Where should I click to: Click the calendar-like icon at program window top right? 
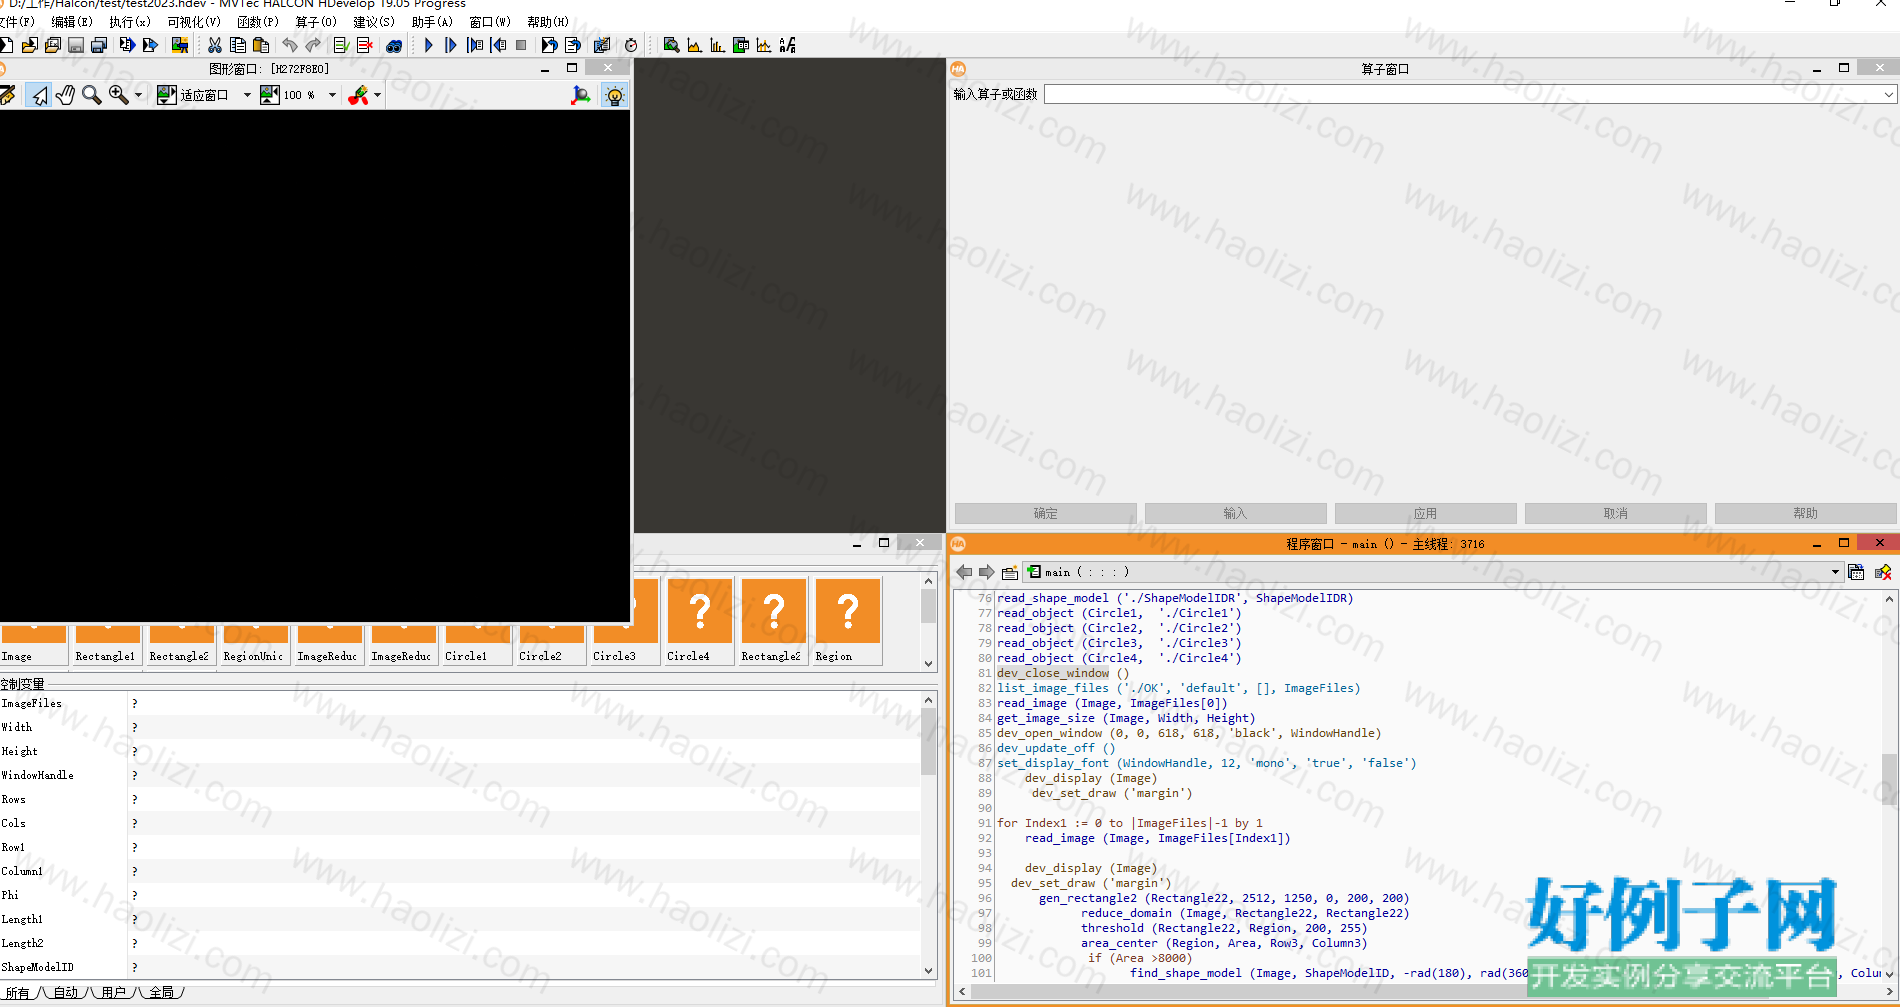point(1856,572)
